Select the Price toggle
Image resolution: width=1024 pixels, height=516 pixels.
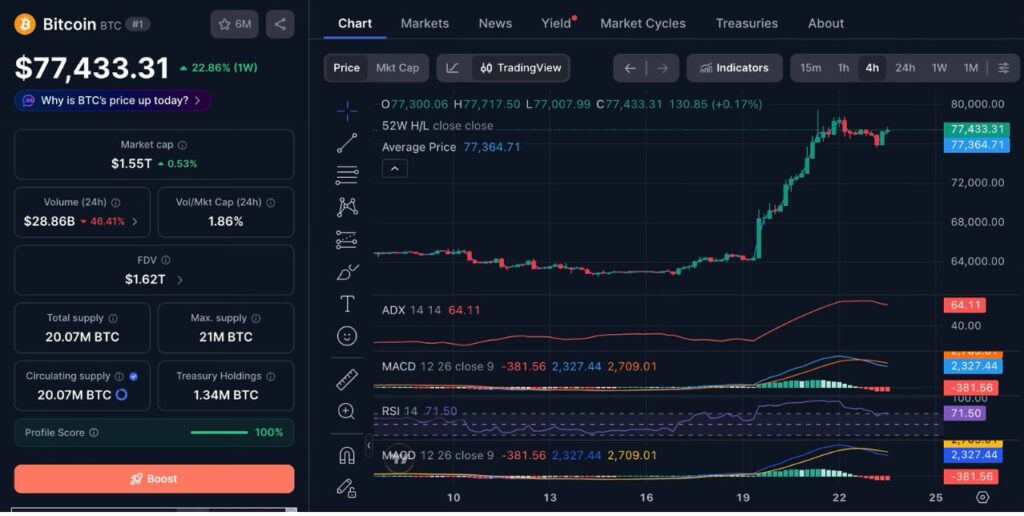[346, 68]
